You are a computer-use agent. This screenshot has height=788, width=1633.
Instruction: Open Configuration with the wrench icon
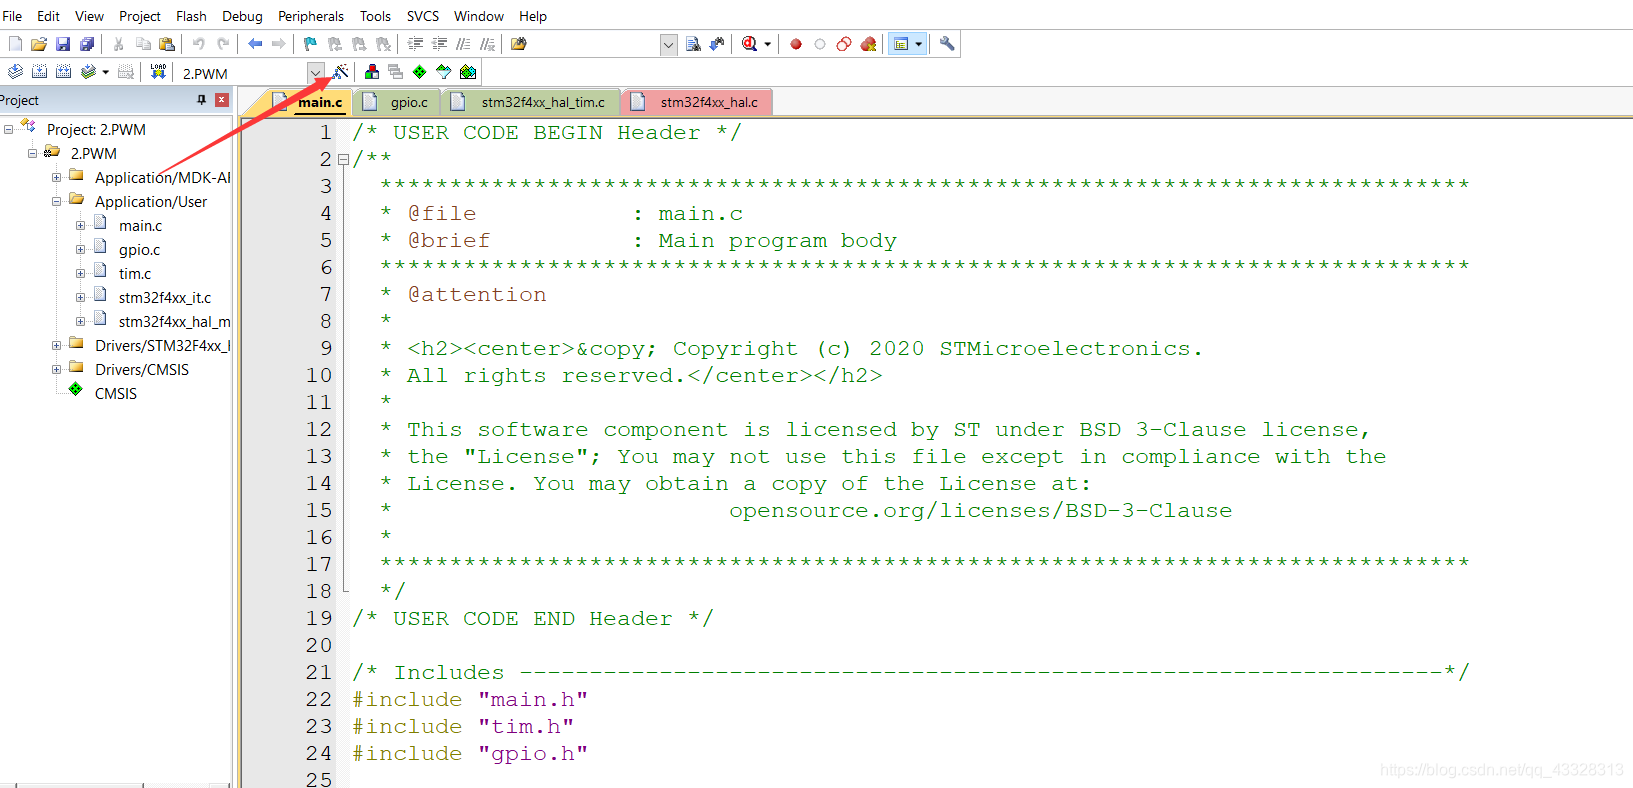coord(947,44)
